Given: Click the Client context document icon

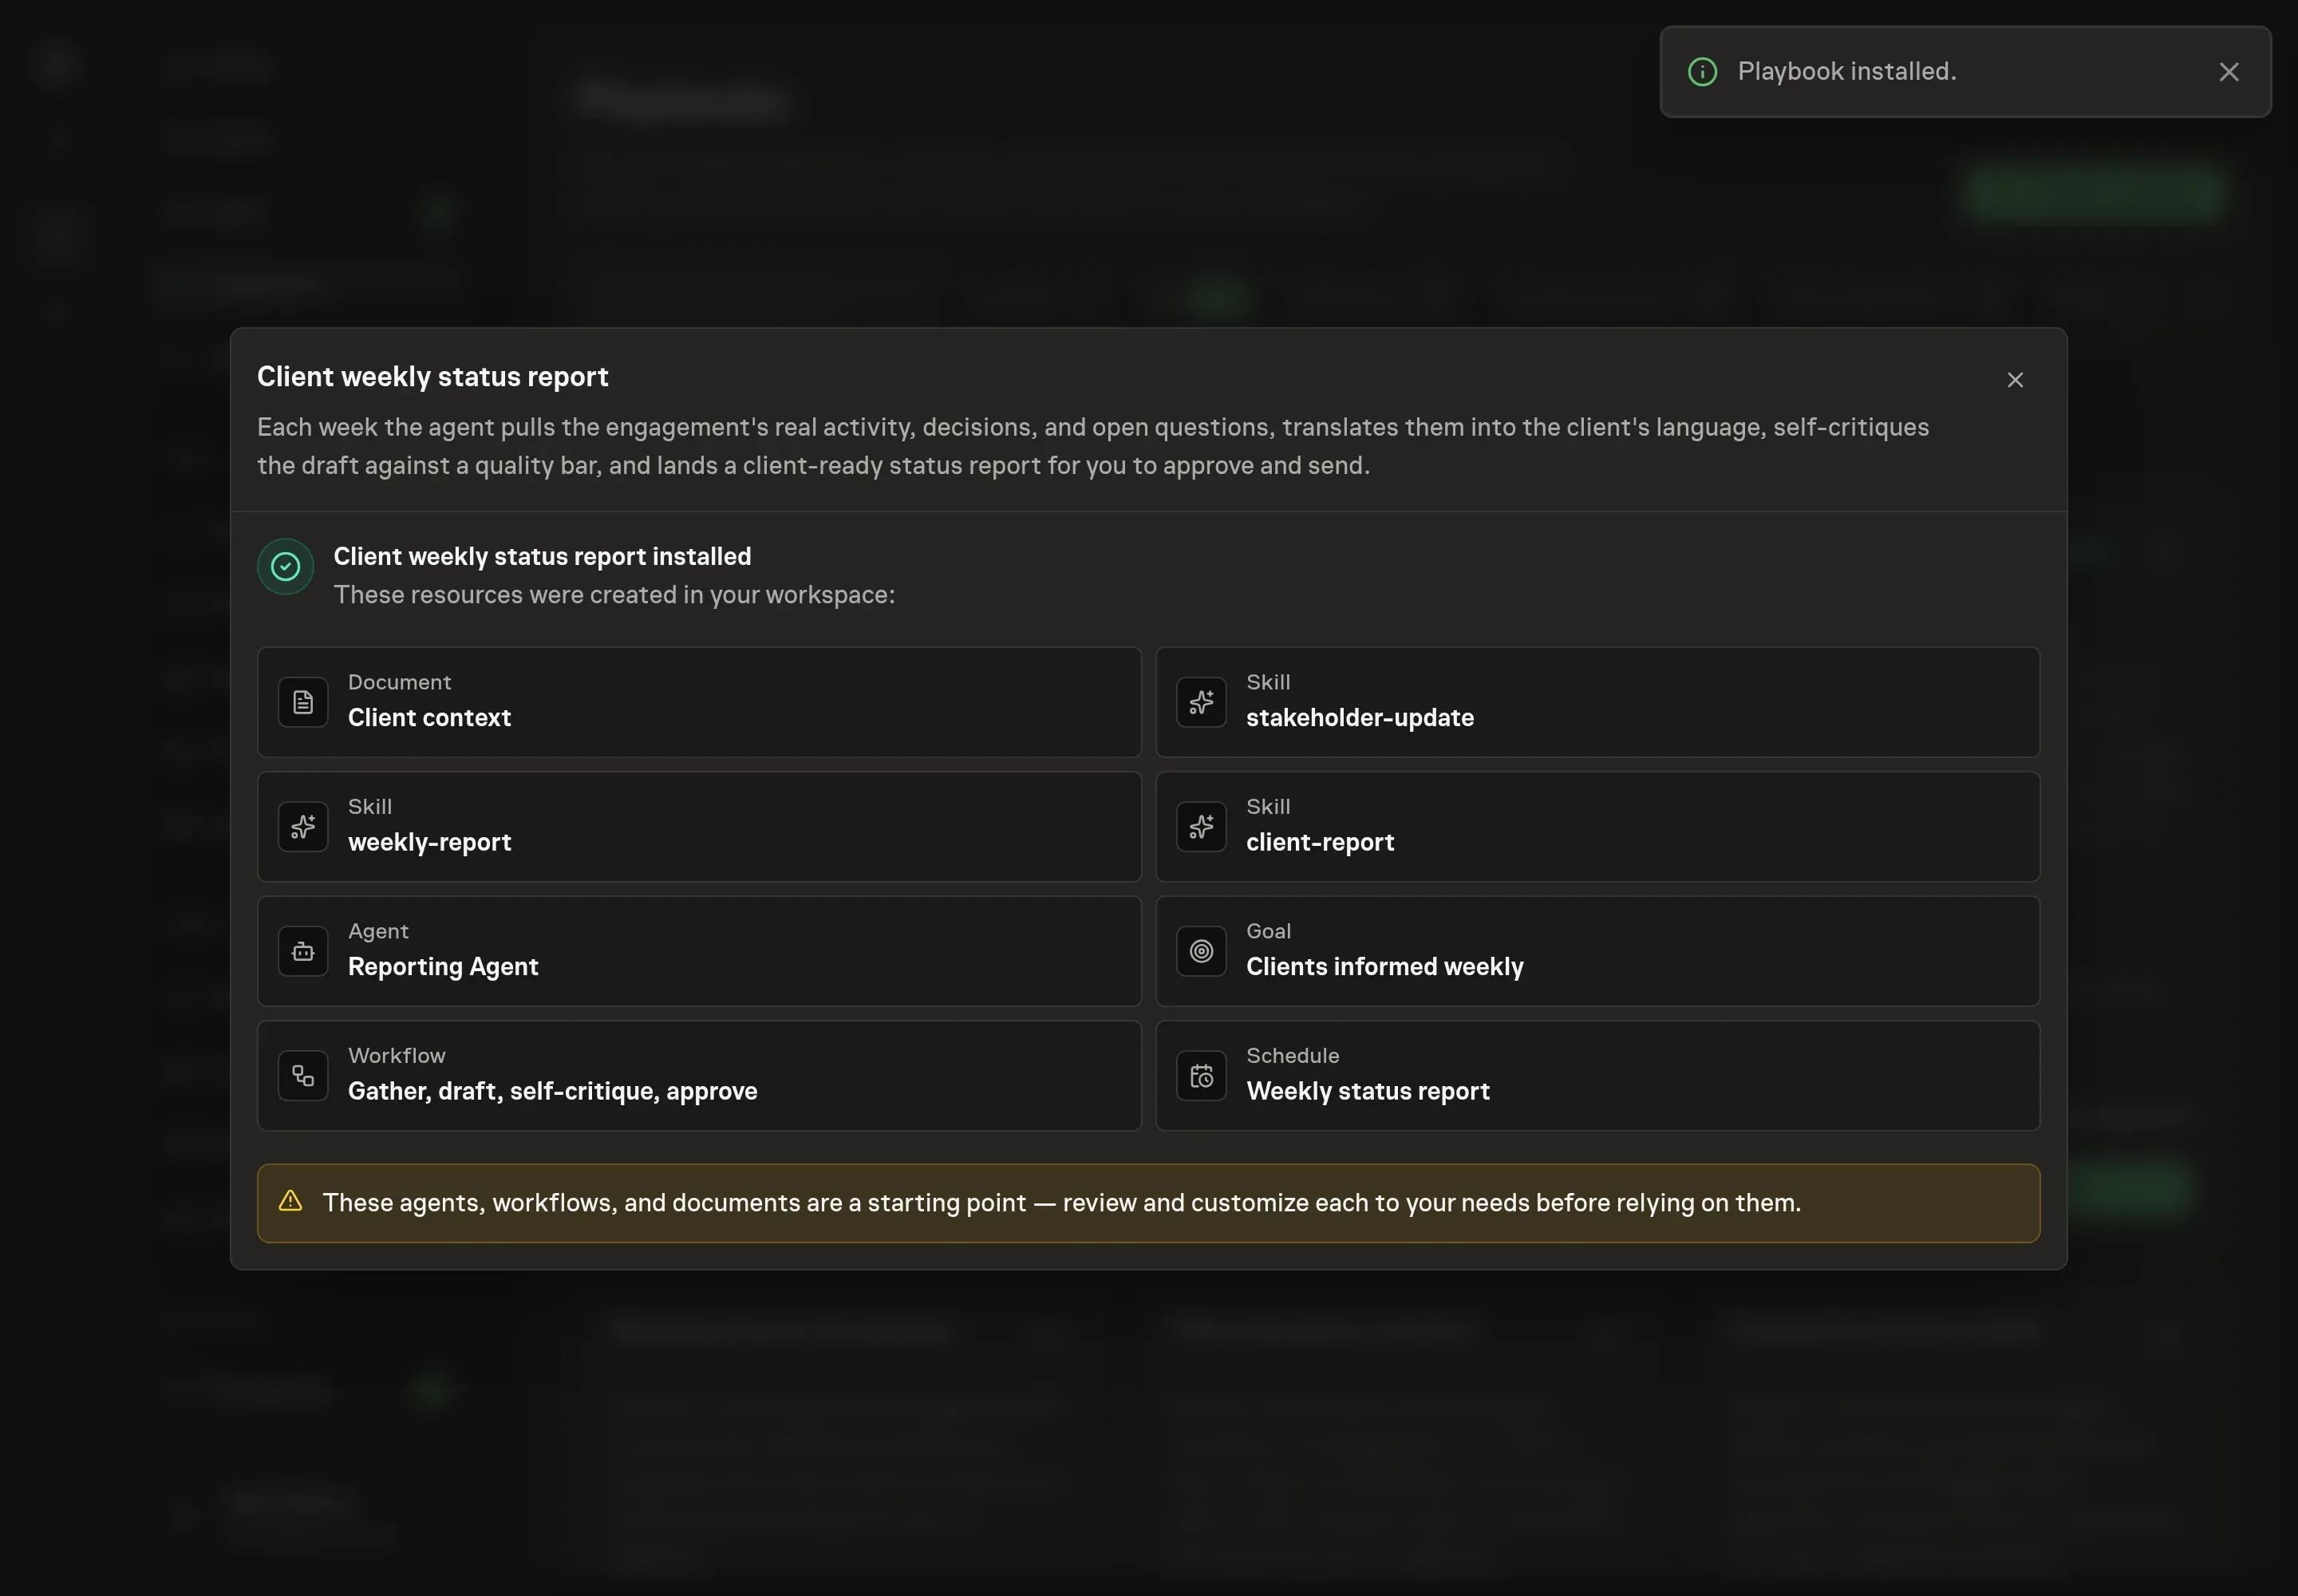Looking at the screenshot, I should click(x=303, y=702).
